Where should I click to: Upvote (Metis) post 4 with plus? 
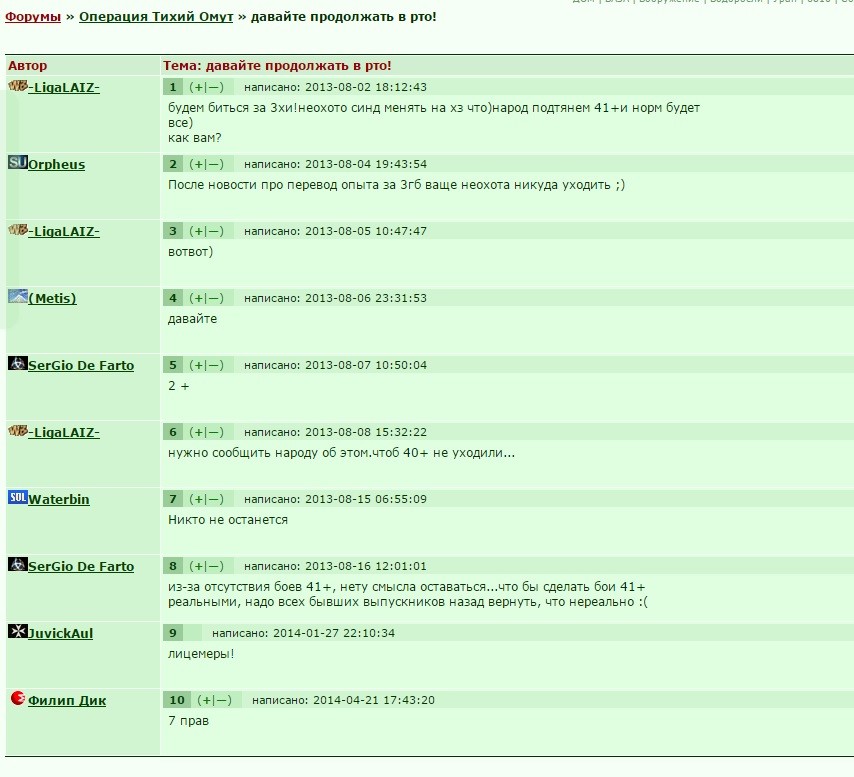(x=199, y=298)
